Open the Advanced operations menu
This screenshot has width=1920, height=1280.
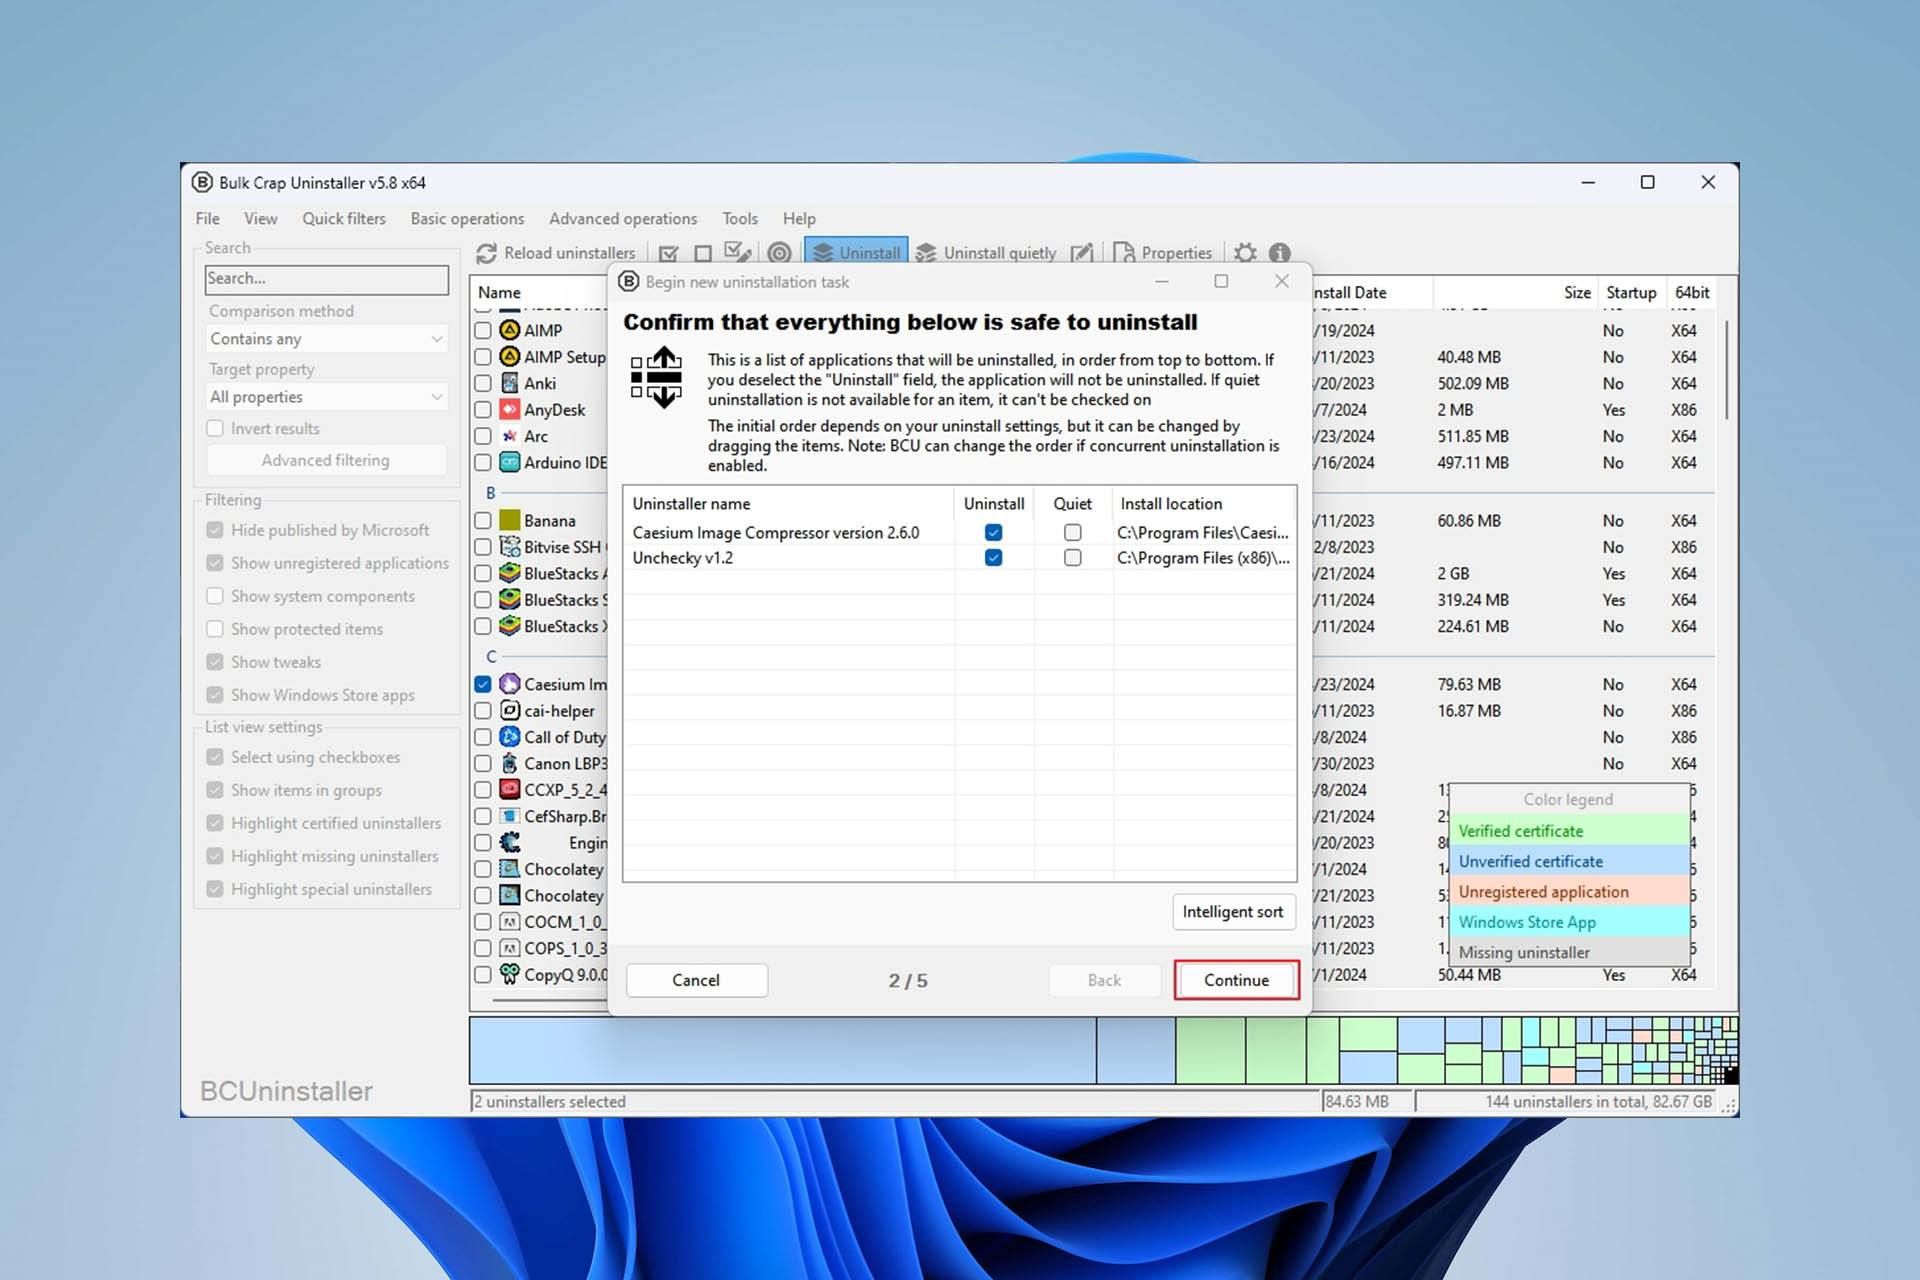coord(623,218)
